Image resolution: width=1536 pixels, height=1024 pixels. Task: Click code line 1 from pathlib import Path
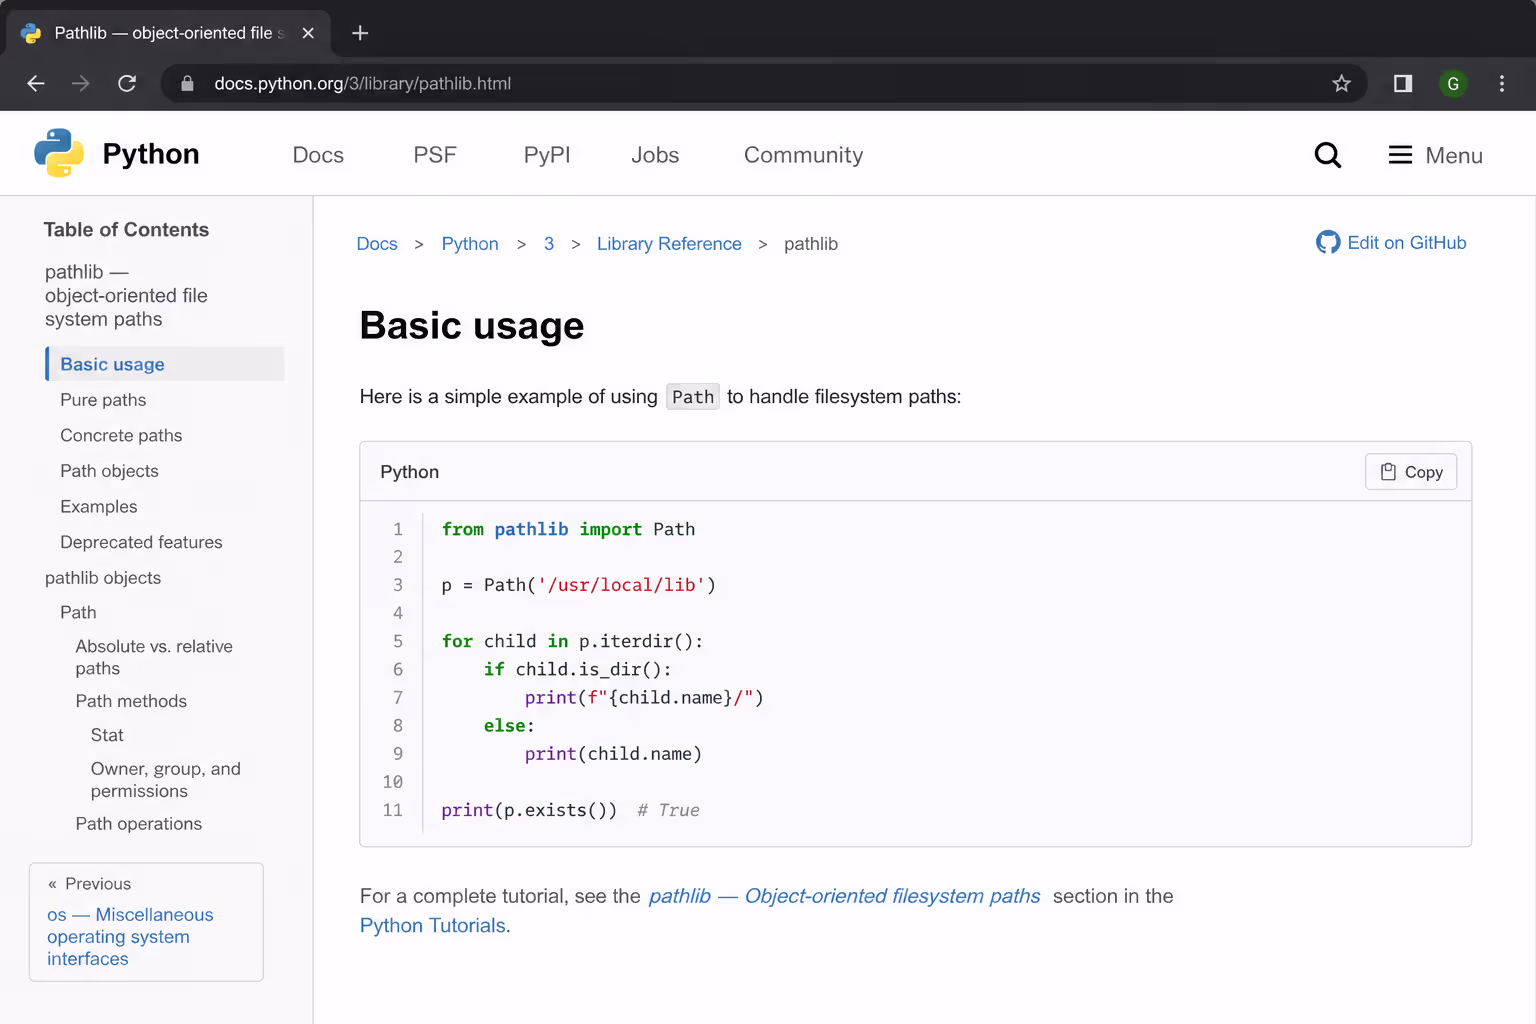click(x=568, y=529)
